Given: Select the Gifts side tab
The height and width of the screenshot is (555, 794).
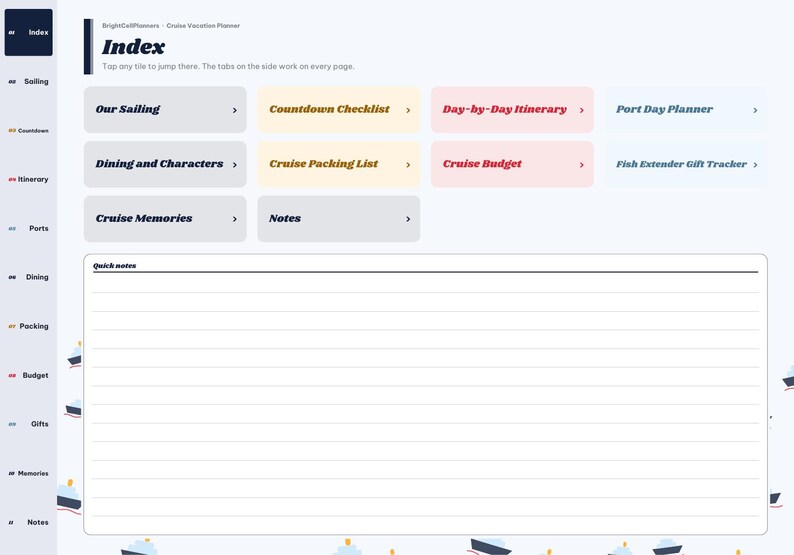Looking at the screenshot, I should pyautogui.click(x=28, y=424).
